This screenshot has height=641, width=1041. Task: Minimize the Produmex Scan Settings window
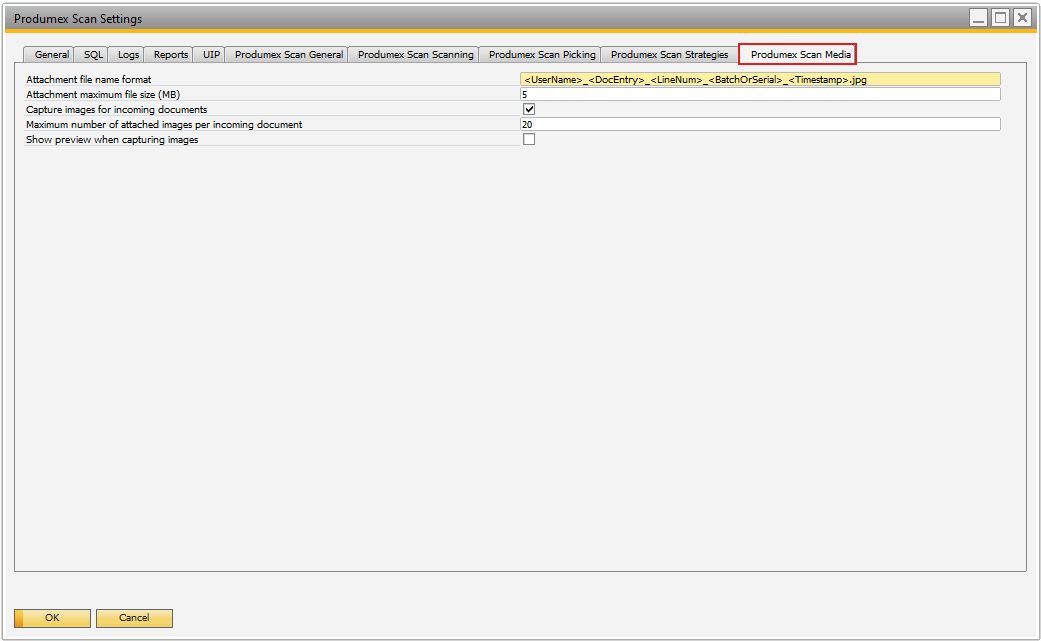coord(978,18)
